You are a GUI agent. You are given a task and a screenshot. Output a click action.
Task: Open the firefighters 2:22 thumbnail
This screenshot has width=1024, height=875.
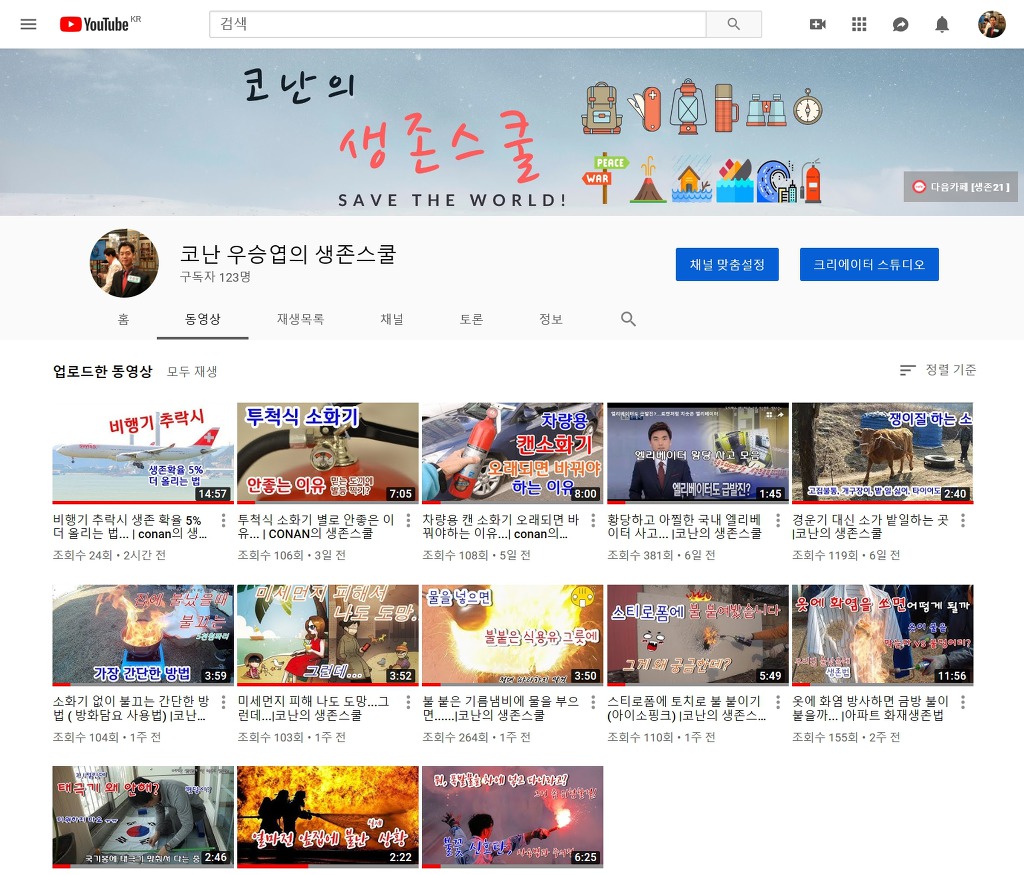(x=328, y=817)
